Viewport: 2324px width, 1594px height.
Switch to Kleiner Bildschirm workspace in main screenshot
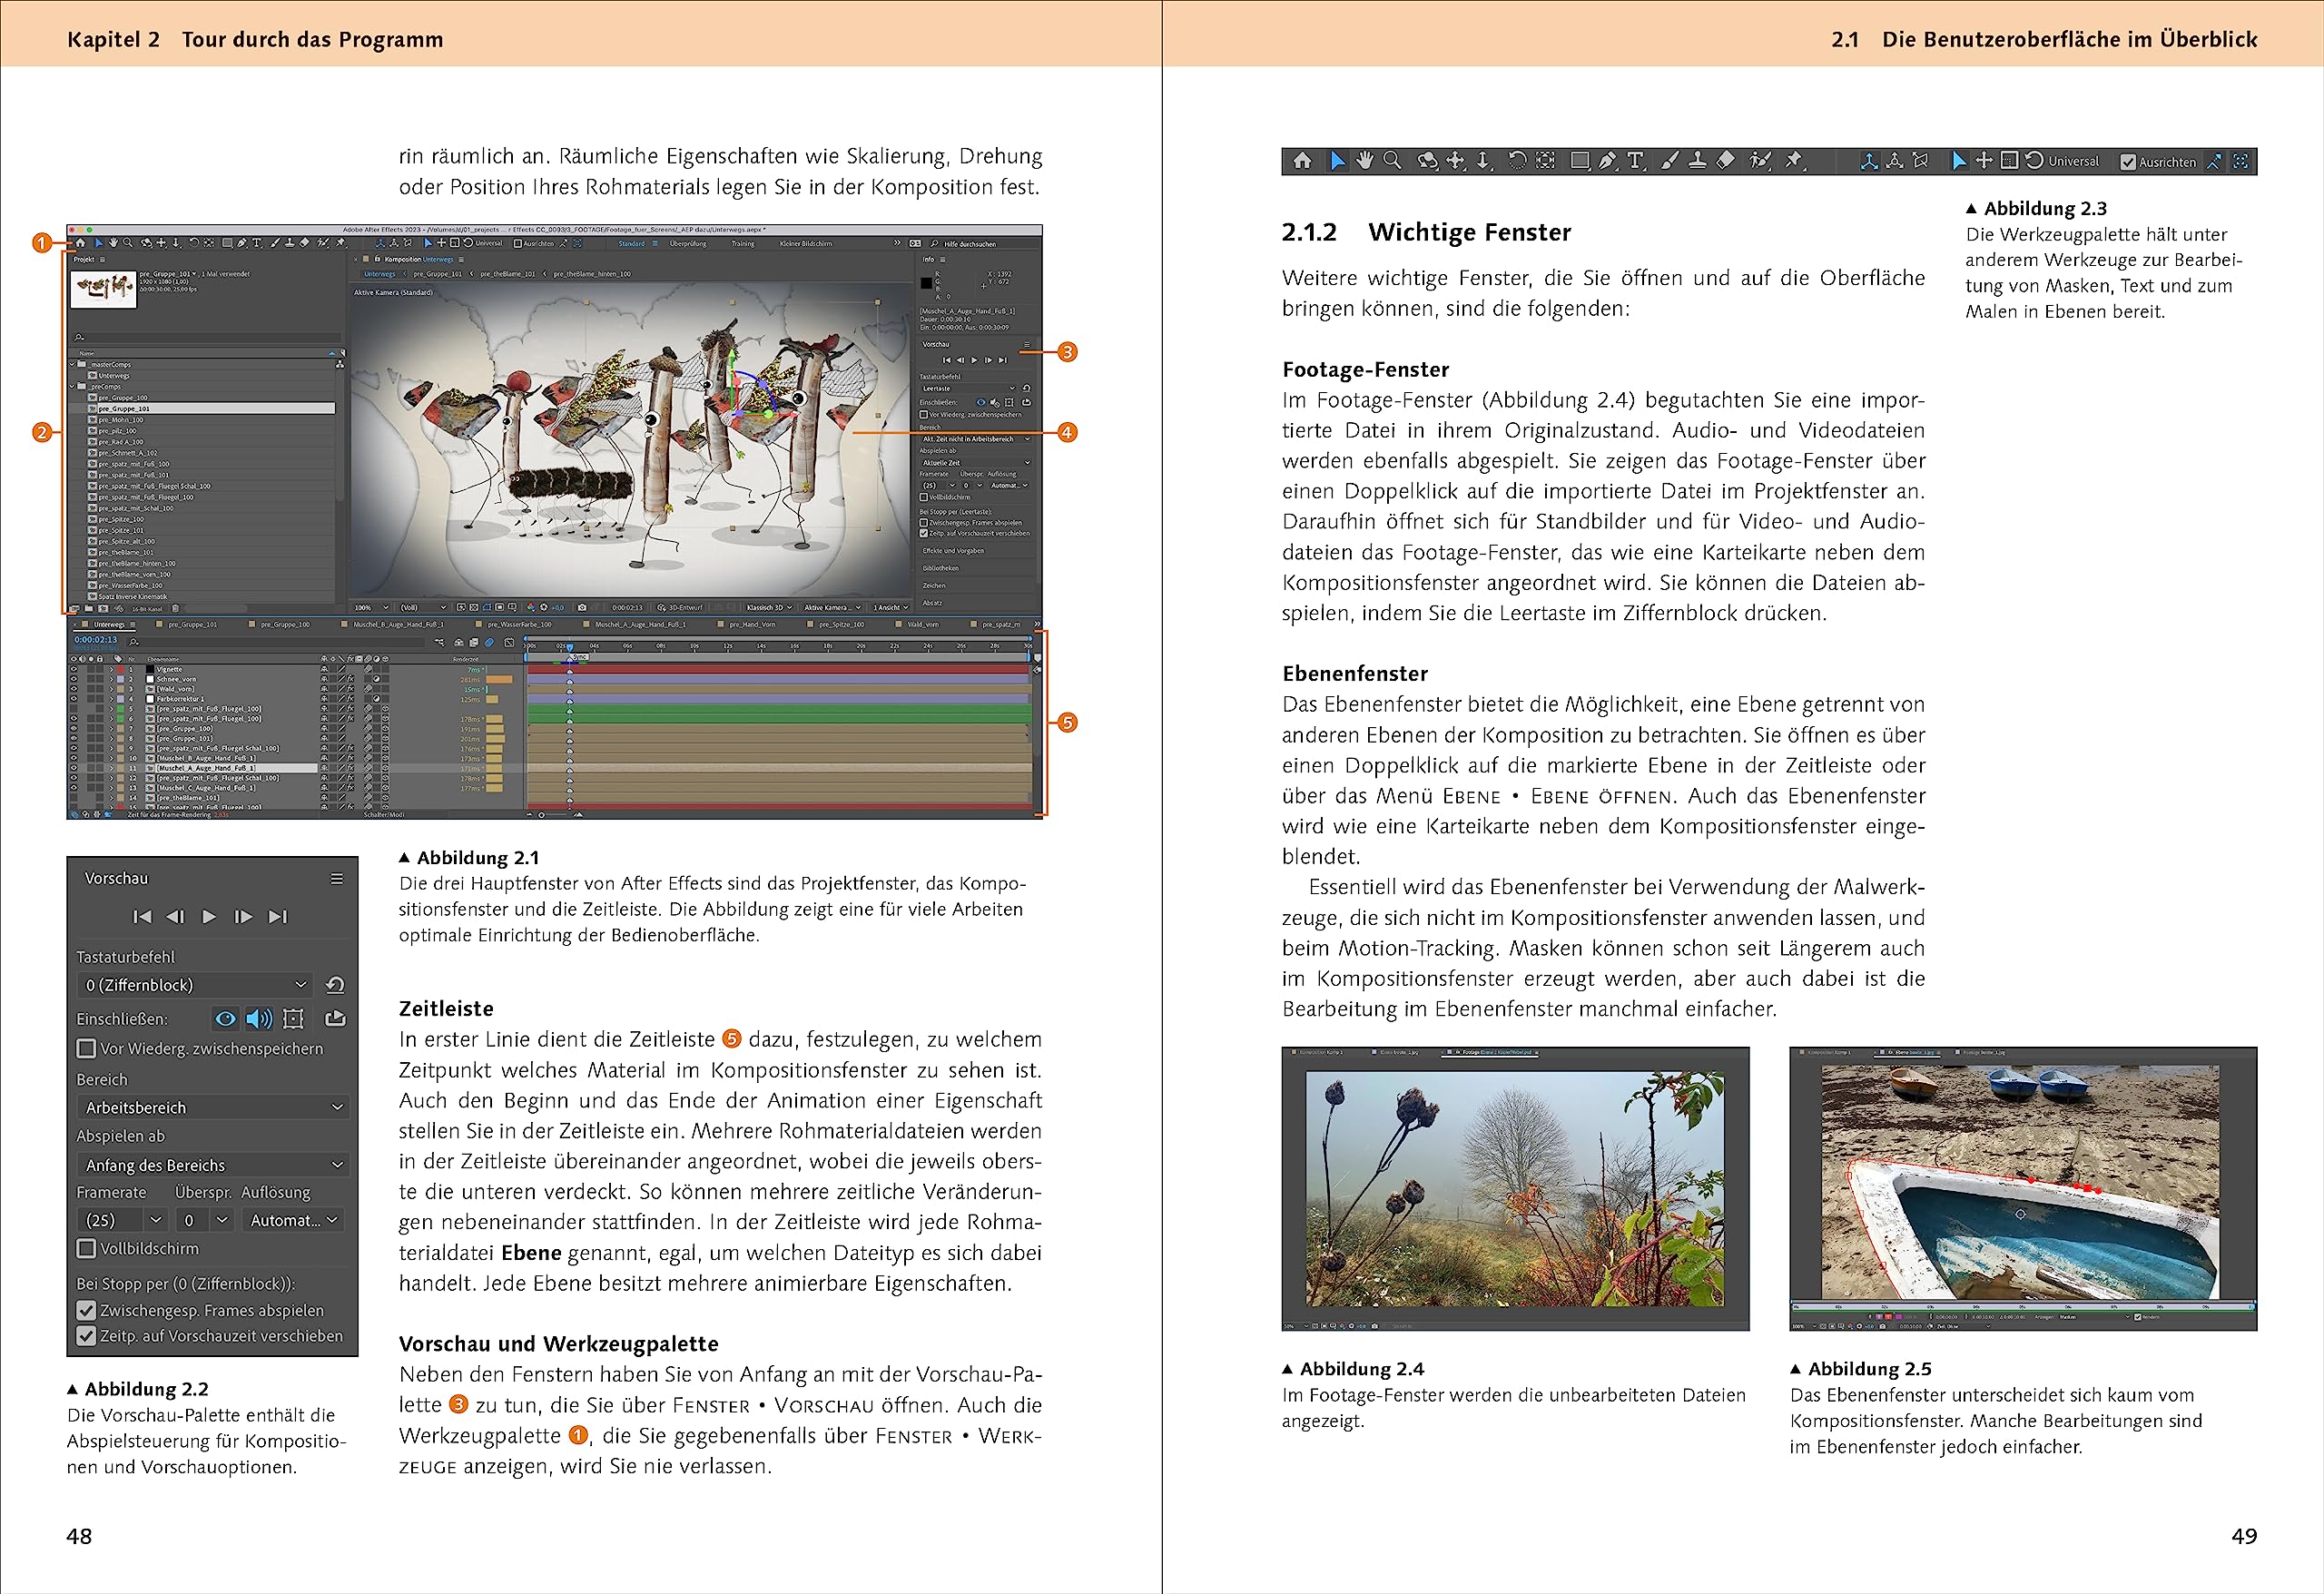pyautogui.click(x=806, y=244)
